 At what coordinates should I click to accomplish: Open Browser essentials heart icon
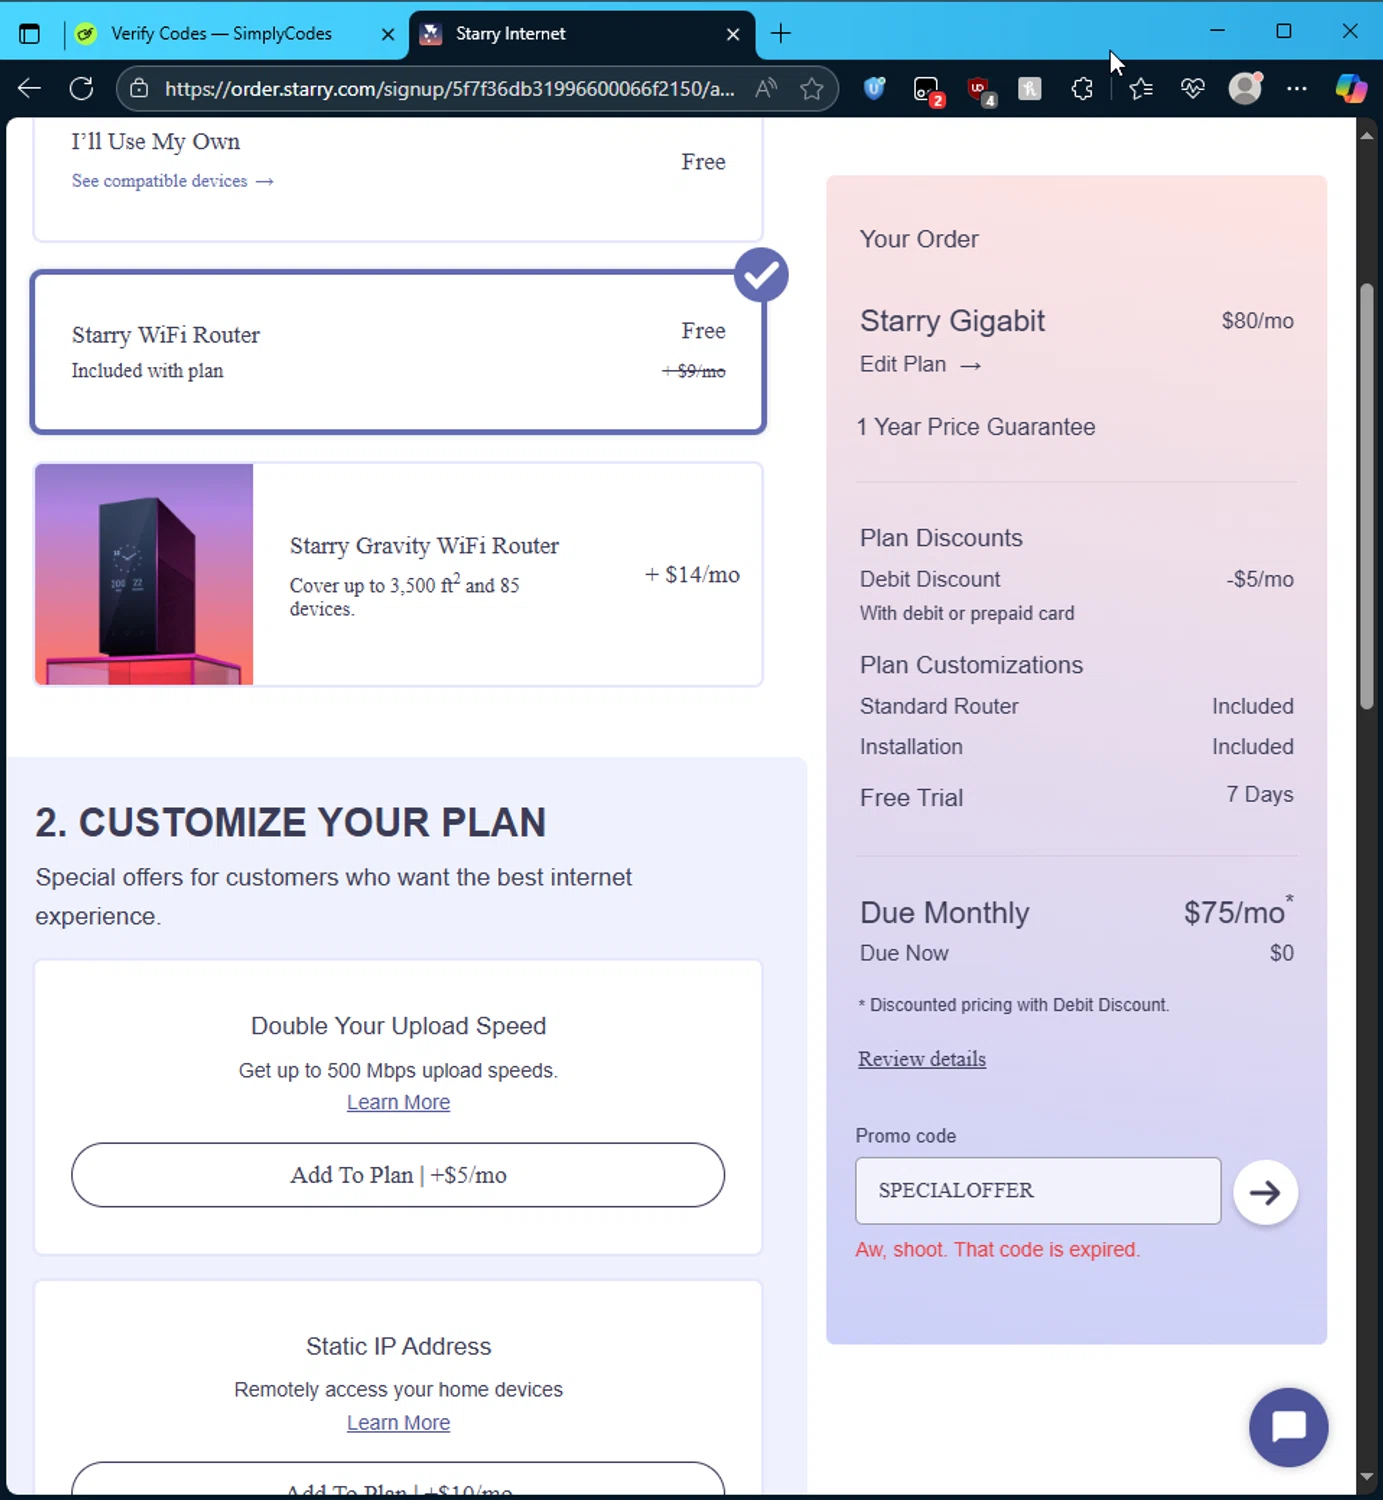1193,89
